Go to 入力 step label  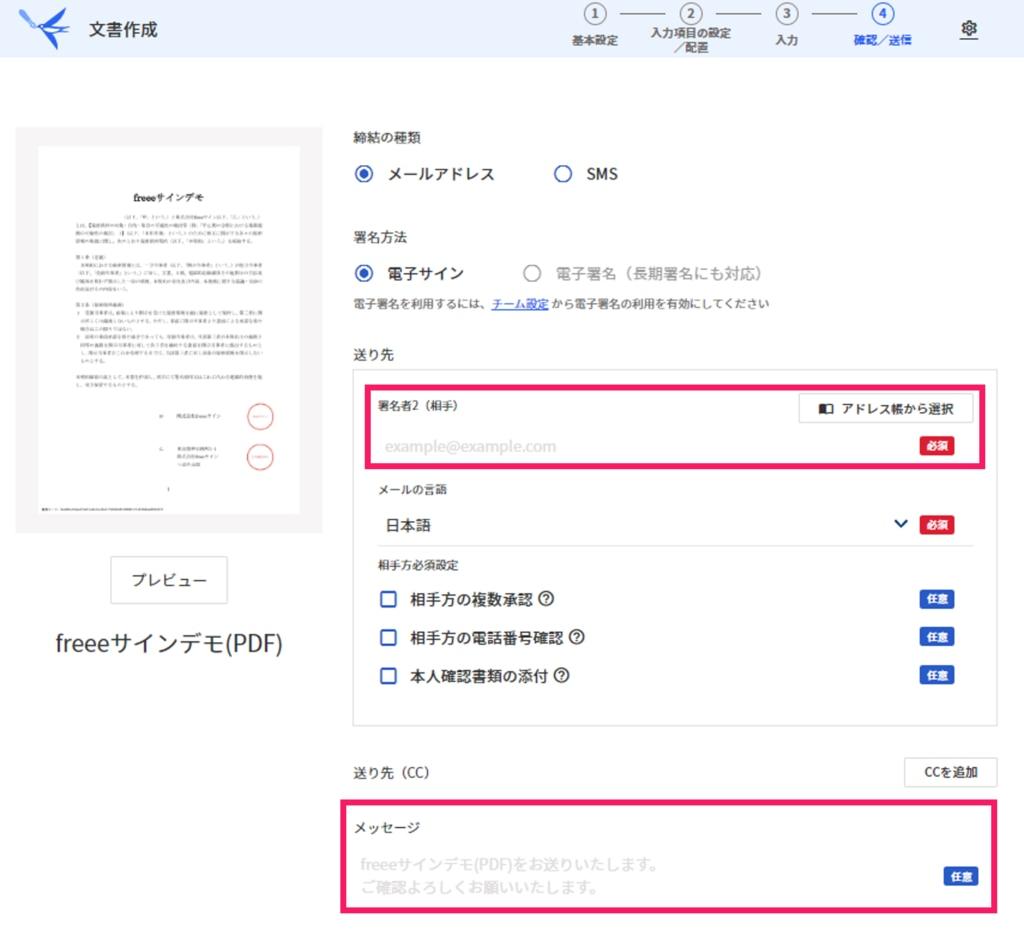pyautogui.click(x=786, y=40)
